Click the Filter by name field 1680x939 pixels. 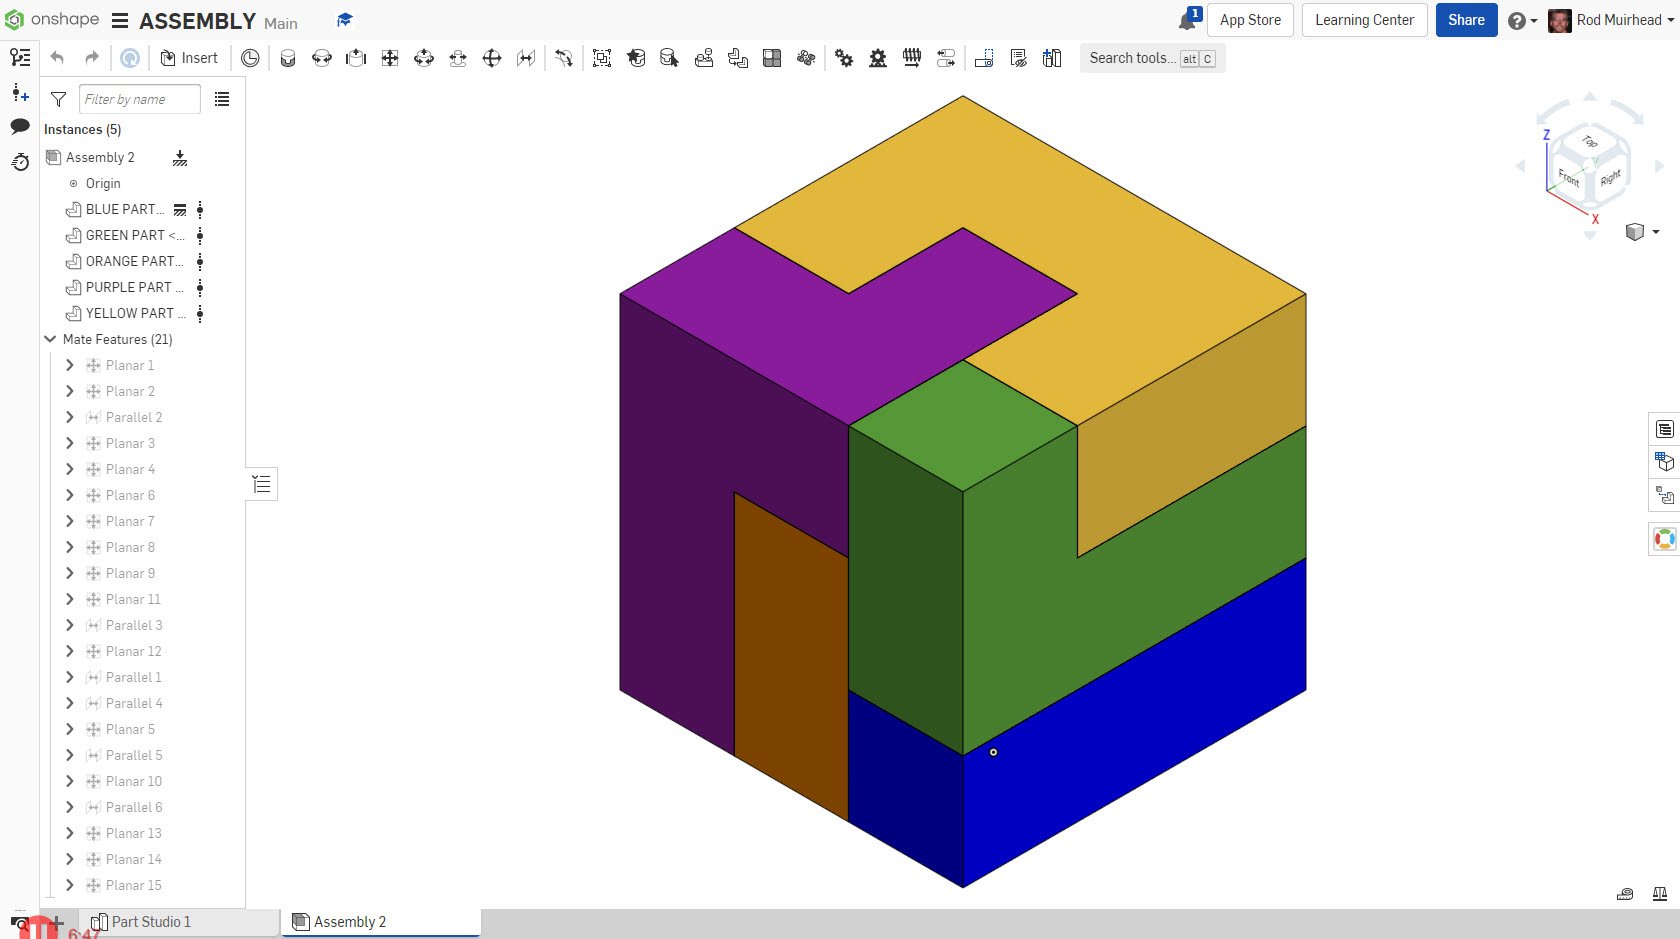(139, 99)
